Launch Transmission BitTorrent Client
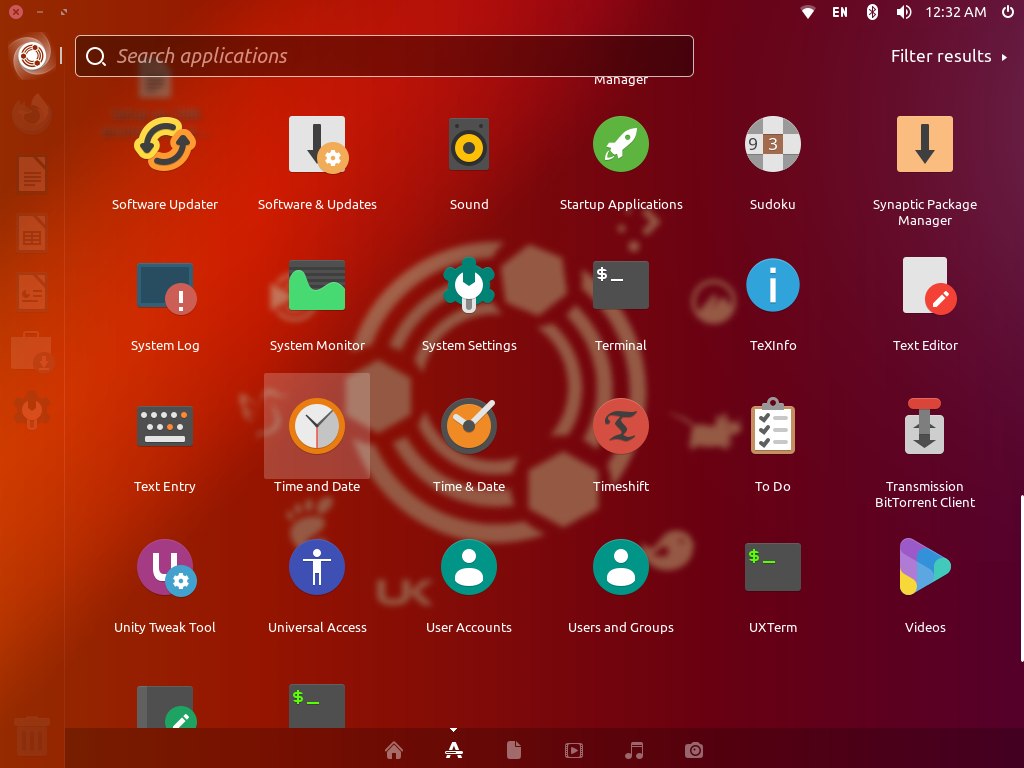1024x768 pixels. pyautogui.click(x=925, y=426)
